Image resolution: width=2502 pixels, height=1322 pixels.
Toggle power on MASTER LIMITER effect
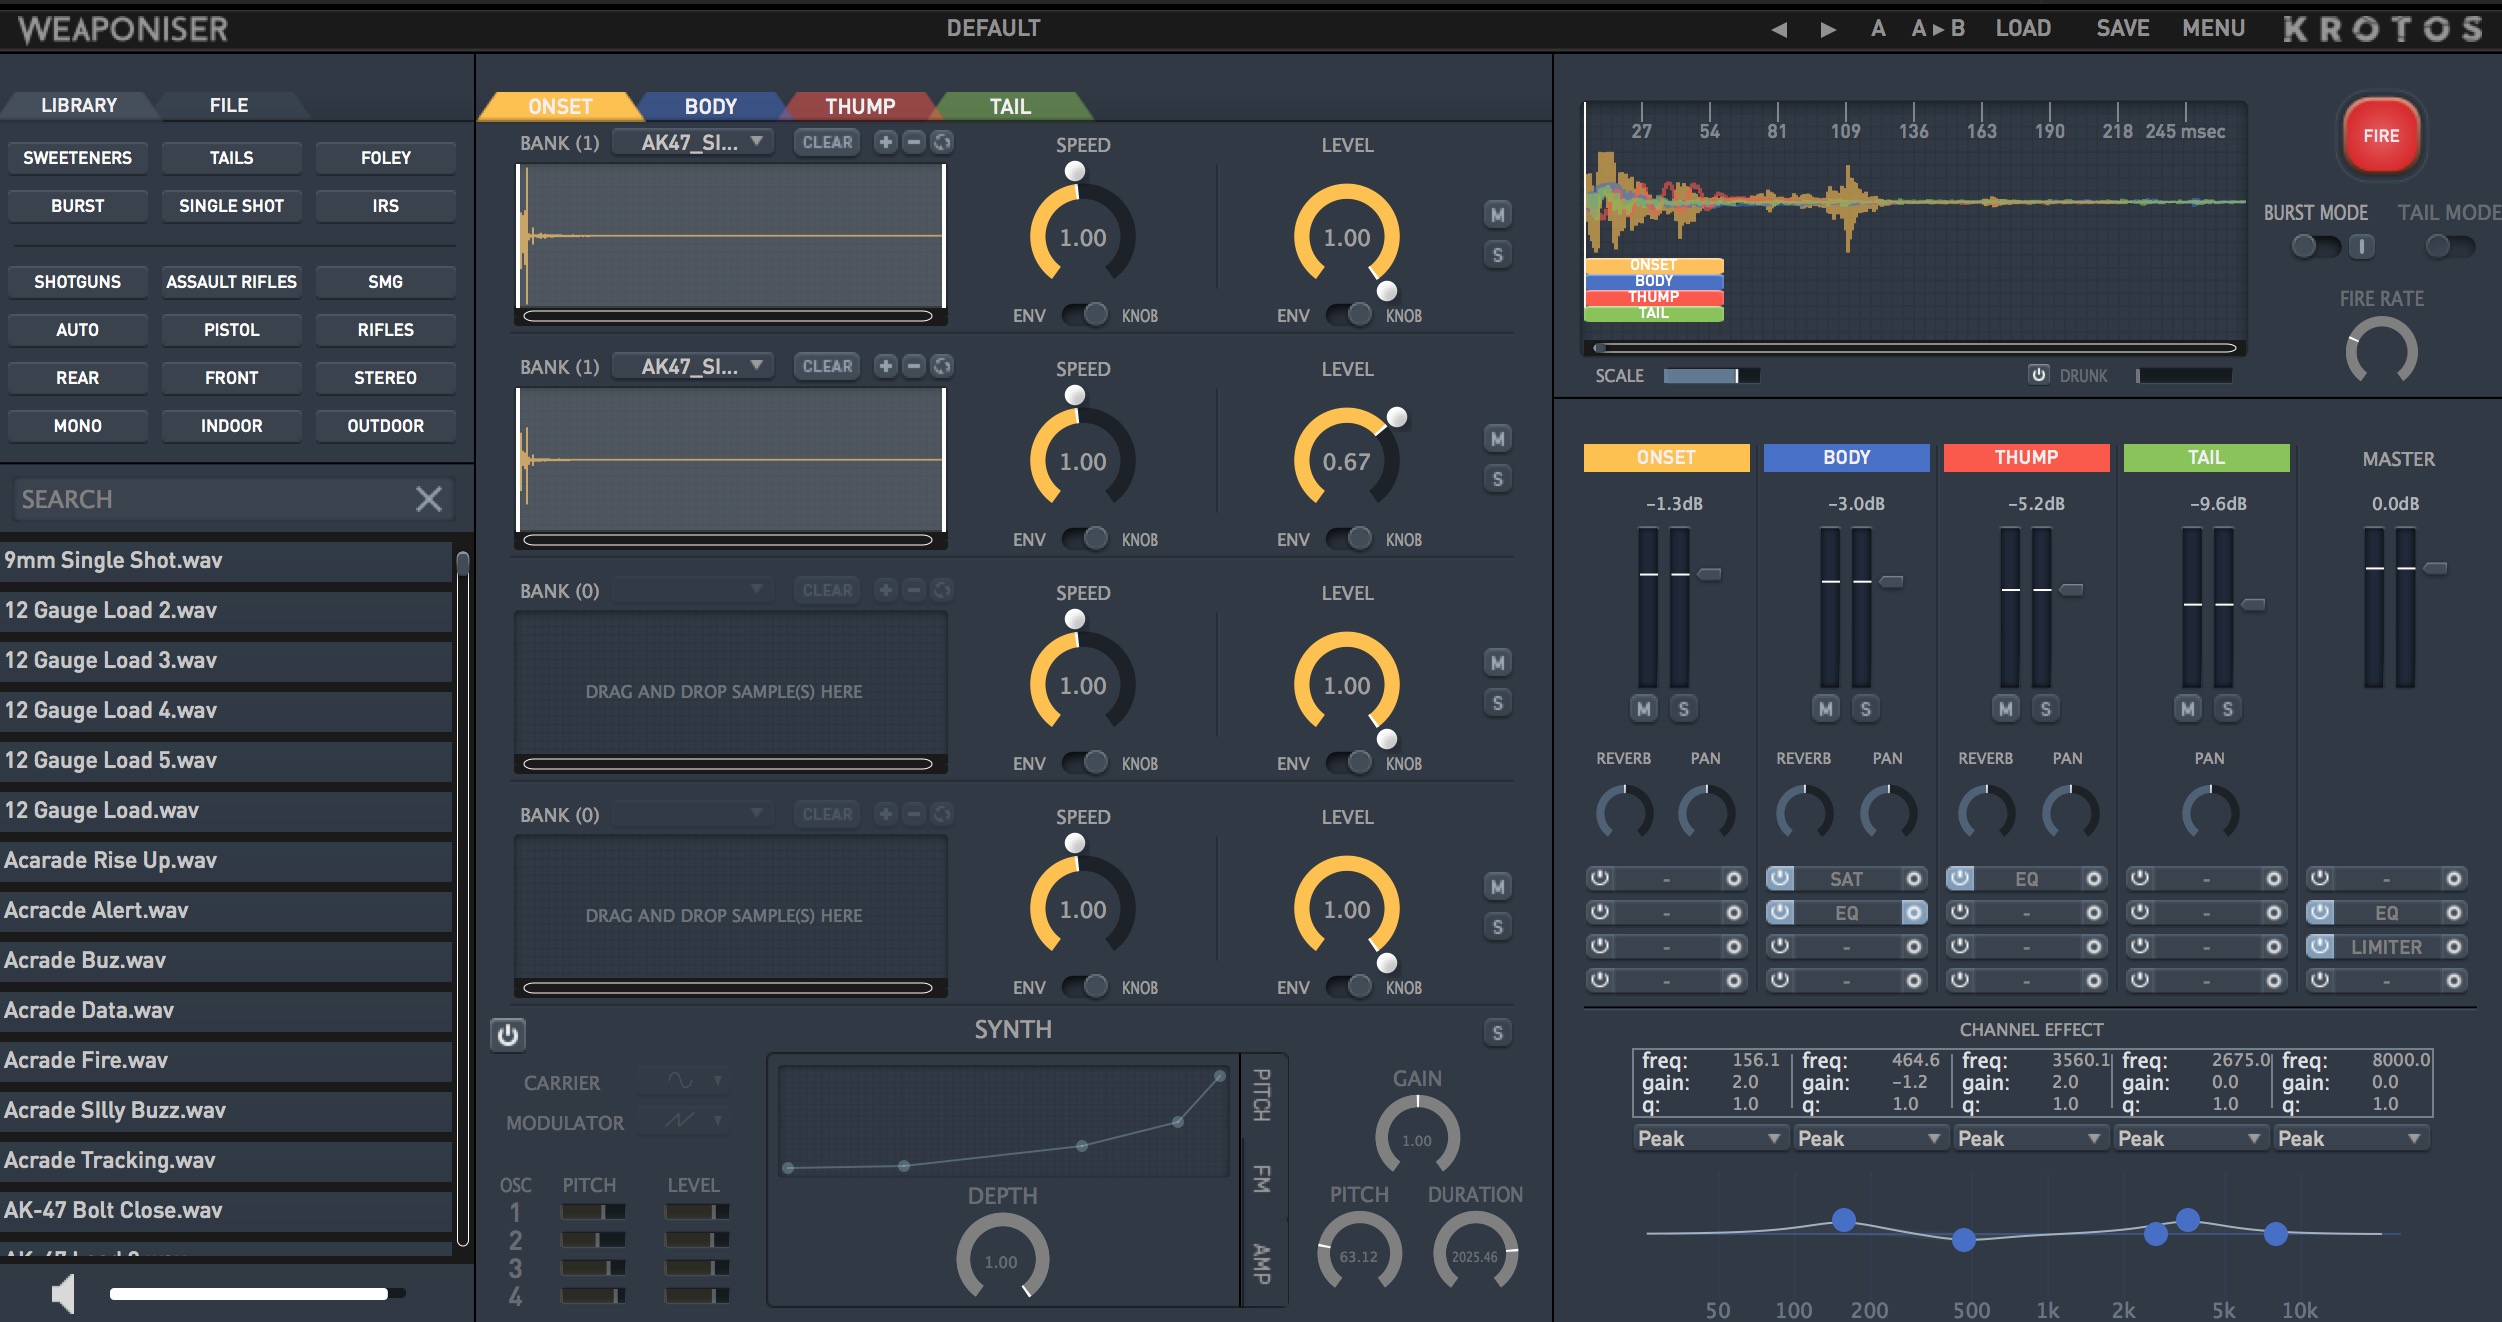[x=2320, y=946]
